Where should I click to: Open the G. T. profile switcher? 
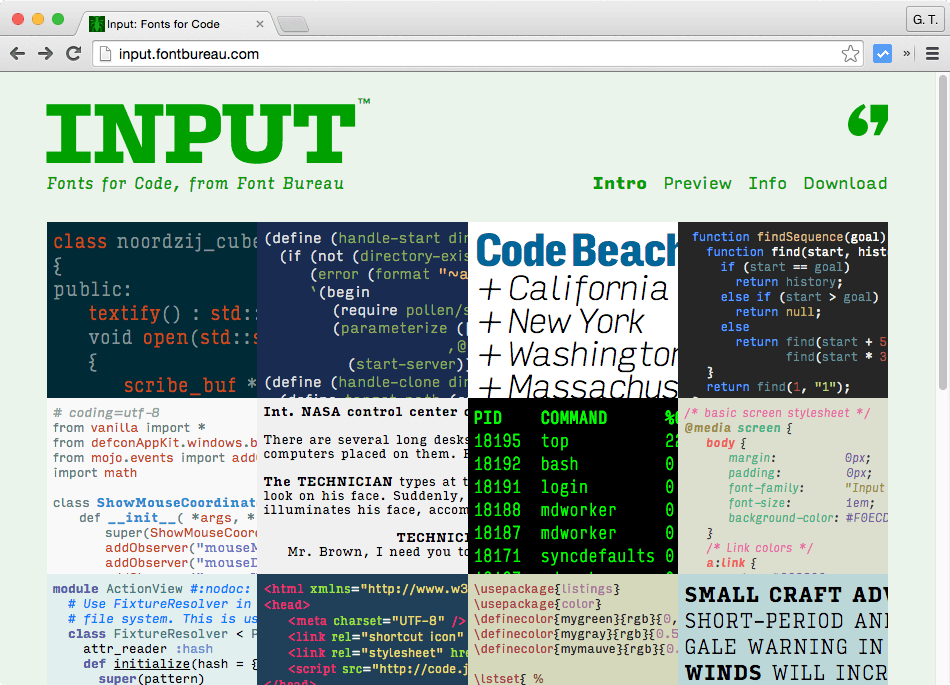[x=922, y=20]
